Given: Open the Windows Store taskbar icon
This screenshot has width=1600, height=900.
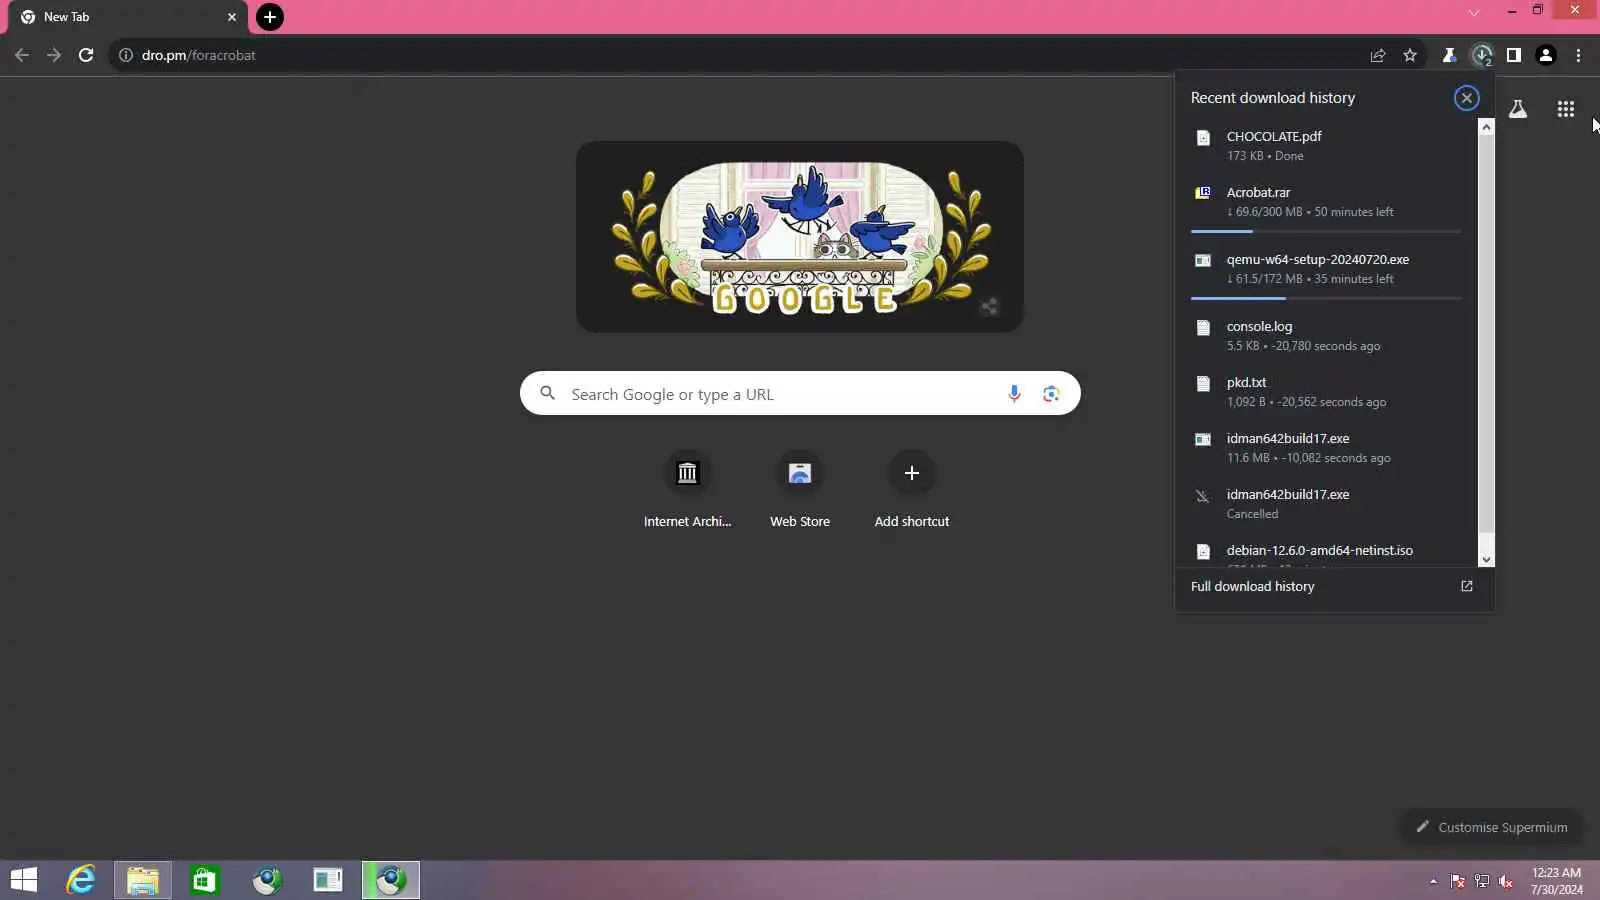Looking at the screenshot, I should (x=204, y=880).
